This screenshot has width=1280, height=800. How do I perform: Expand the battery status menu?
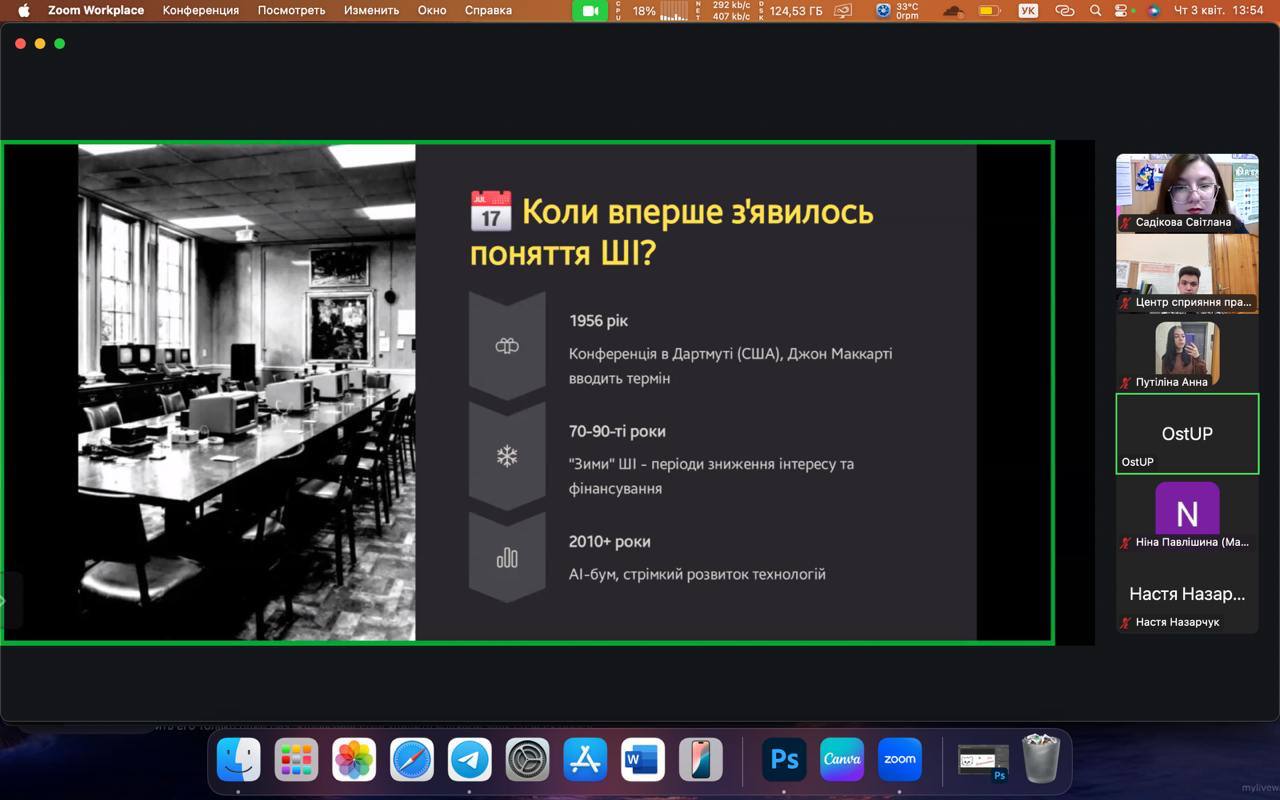[989, 11]
